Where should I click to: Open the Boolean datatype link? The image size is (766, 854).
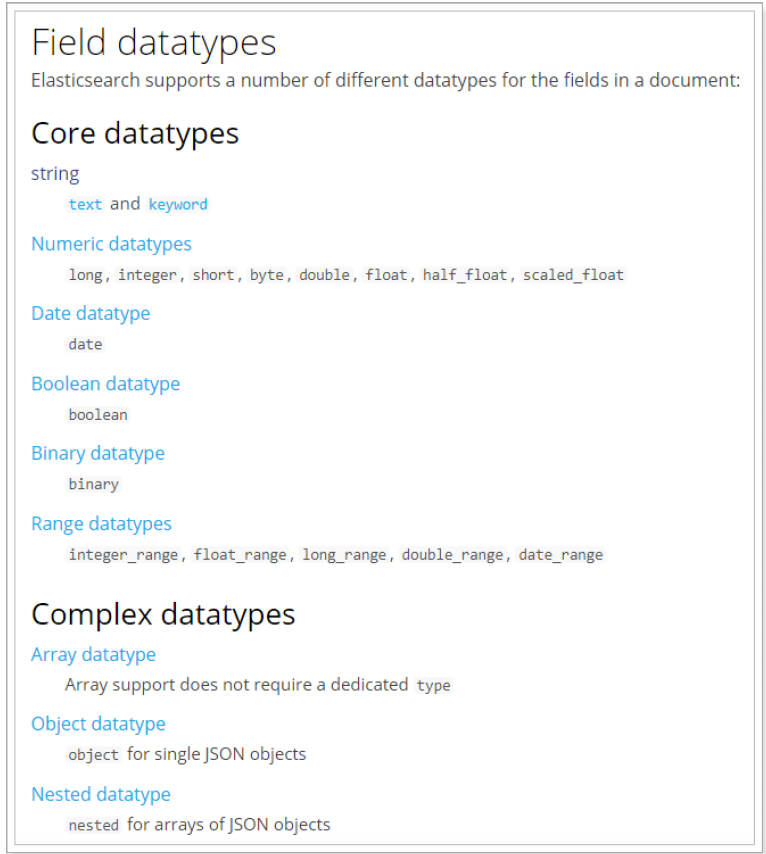(x=105, y=384)
